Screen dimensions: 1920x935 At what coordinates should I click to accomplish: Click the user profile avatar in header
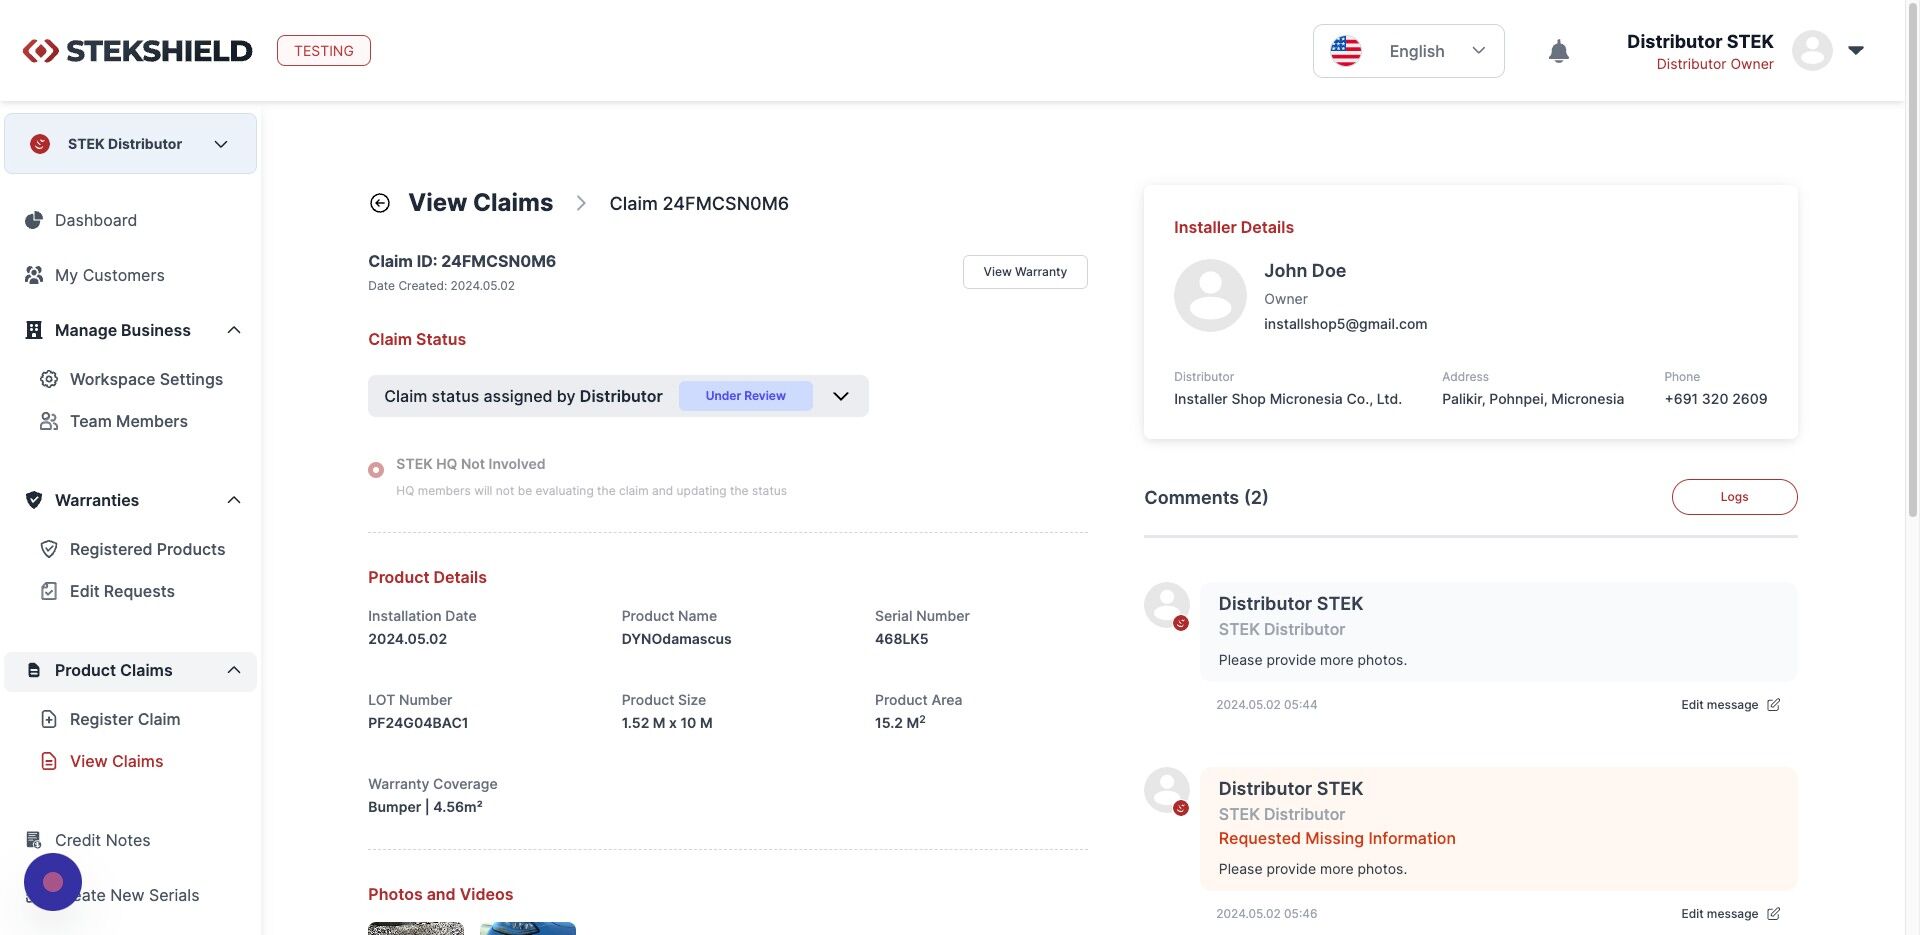click(1811, 50)
